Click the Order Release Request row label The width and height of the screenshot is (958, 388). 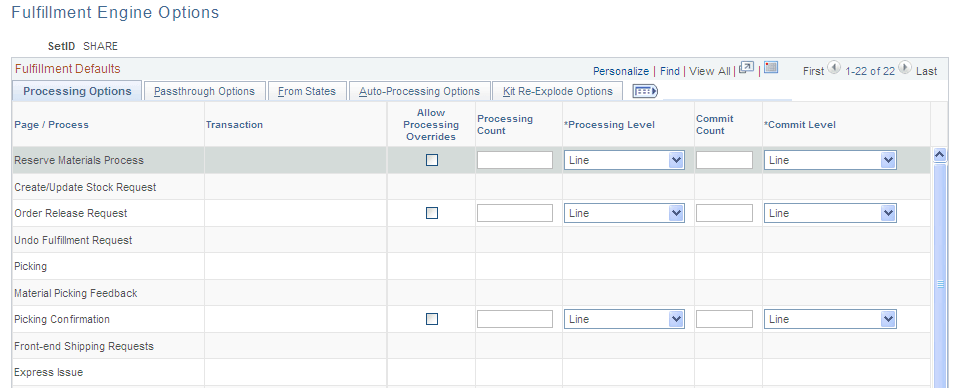[71, 213]
